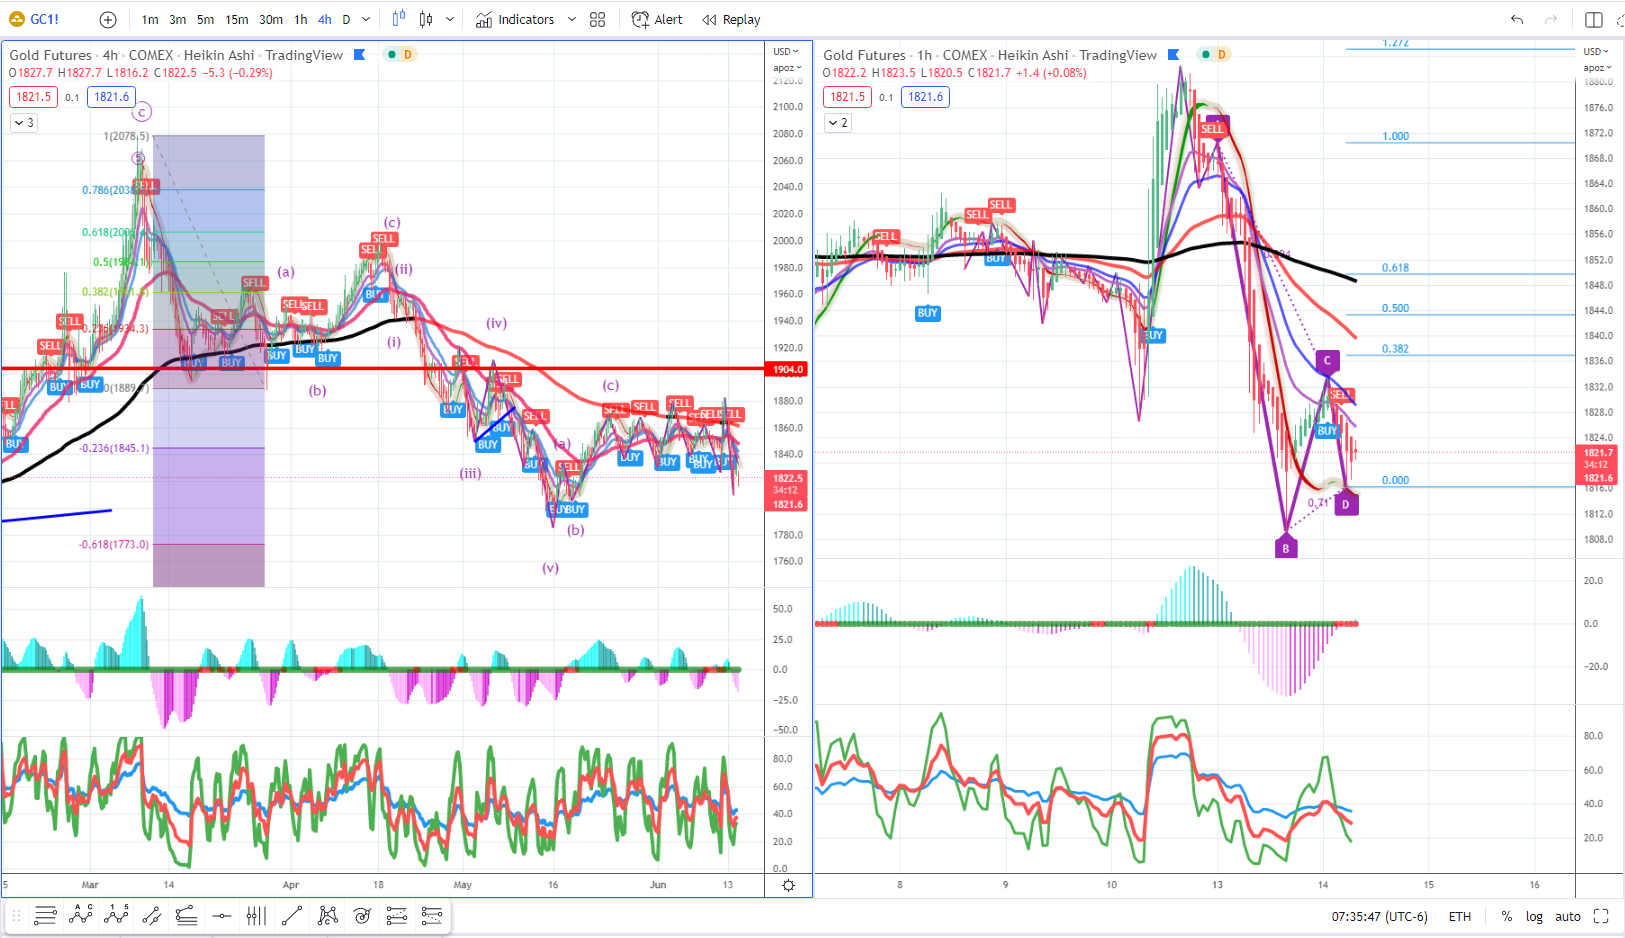Select the 5m timeframe
The height and width of the screenshot is (938, 1625).
206,20
